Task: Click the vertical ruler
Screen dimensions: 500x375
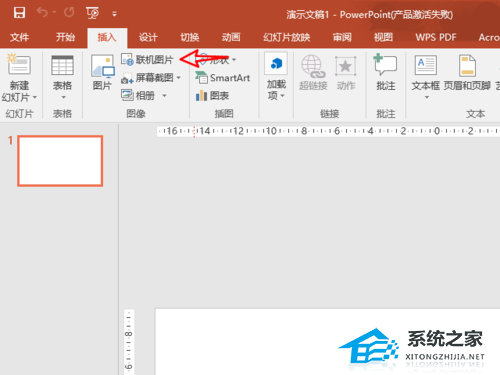Action: (129, 342)
